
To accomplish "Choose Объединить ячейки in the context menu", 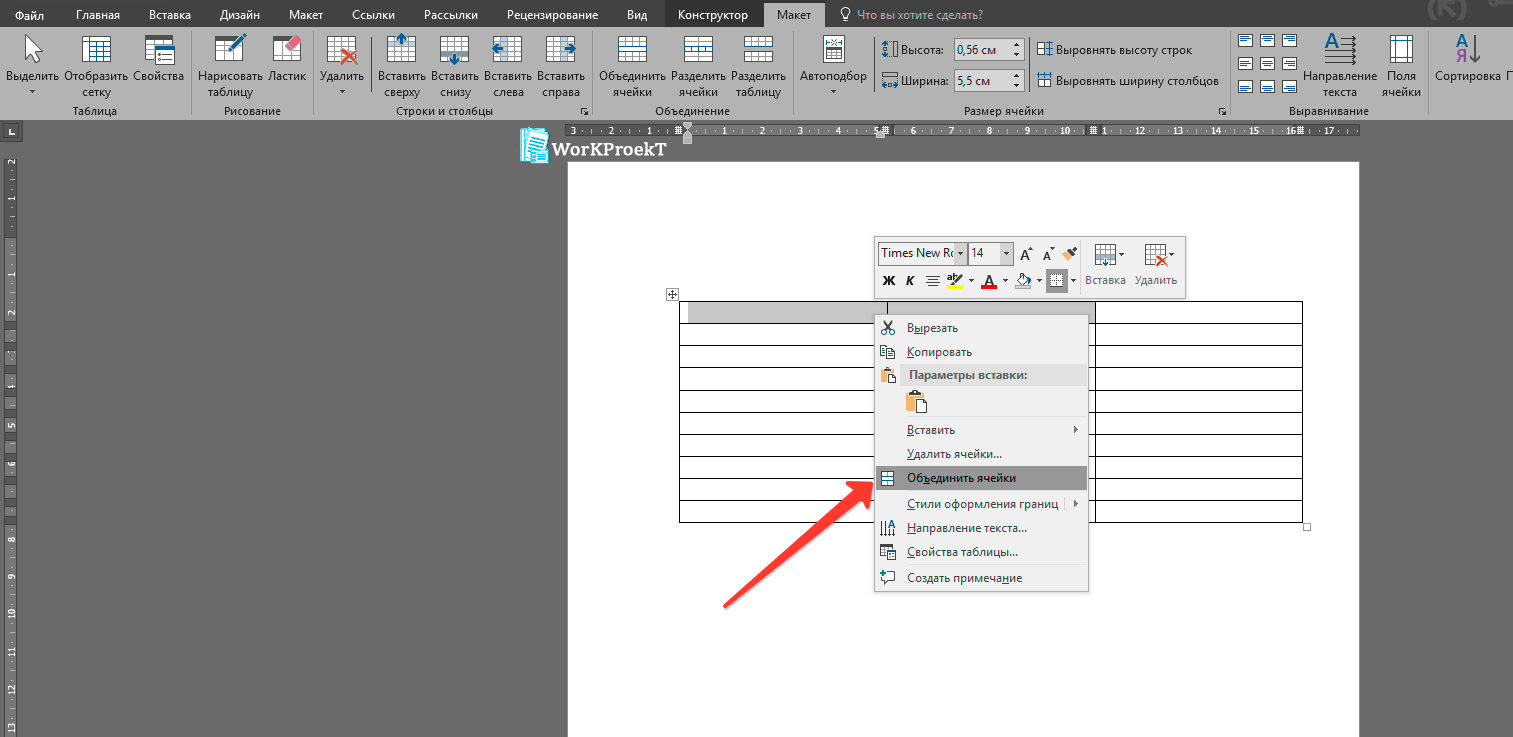I will pos(960,478).
